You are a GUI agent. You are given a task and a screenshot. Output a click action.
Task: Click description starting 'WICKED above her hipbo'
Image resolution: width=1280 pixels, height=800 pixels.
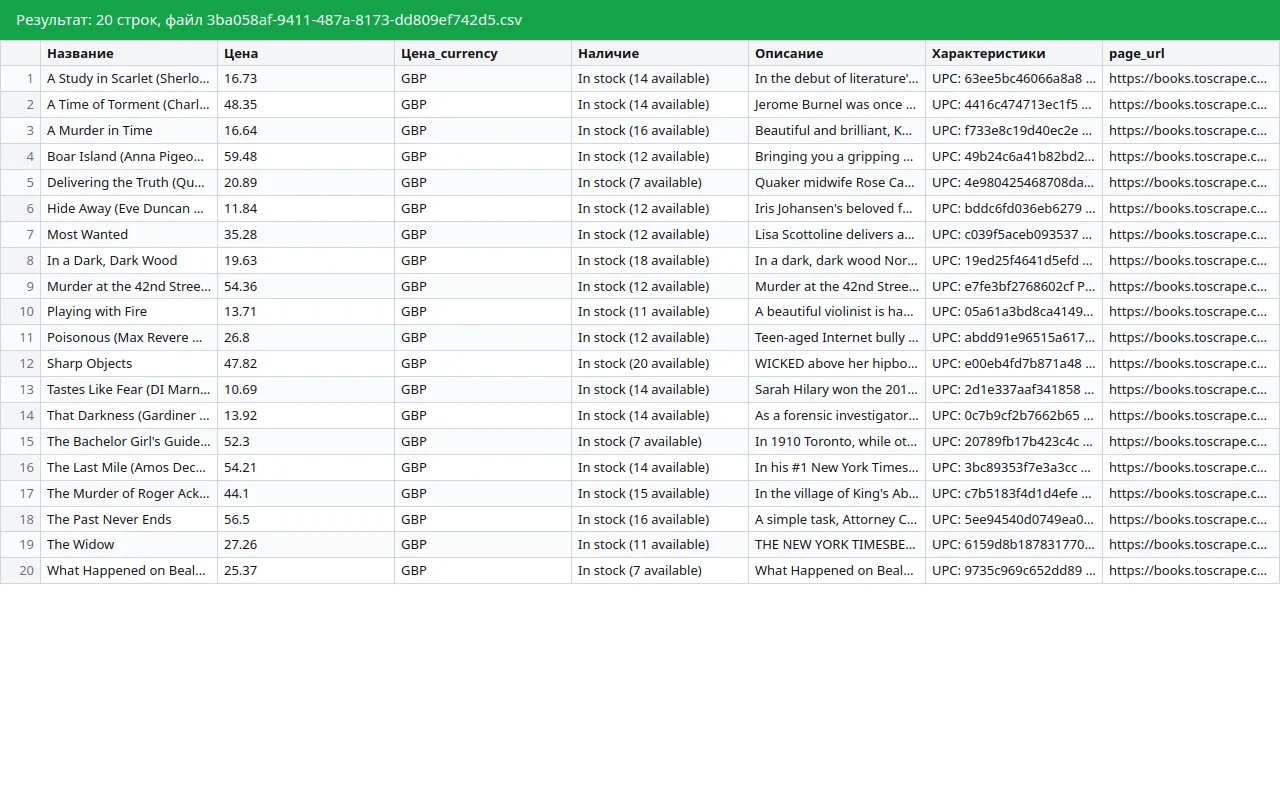[x=837, y=363]
